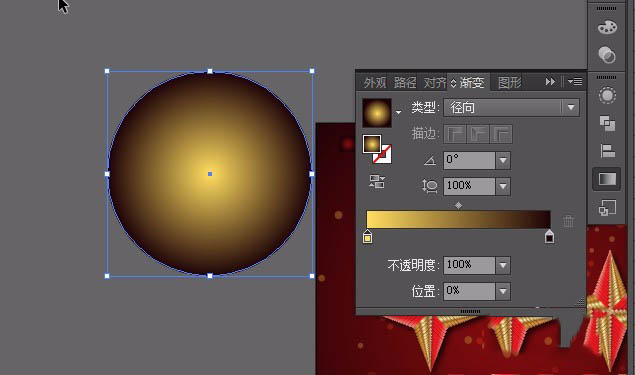Screen dimensions: 635x375
Task: Open the Color Guide overlapping circles icon
Action: [x=607, y=55]
